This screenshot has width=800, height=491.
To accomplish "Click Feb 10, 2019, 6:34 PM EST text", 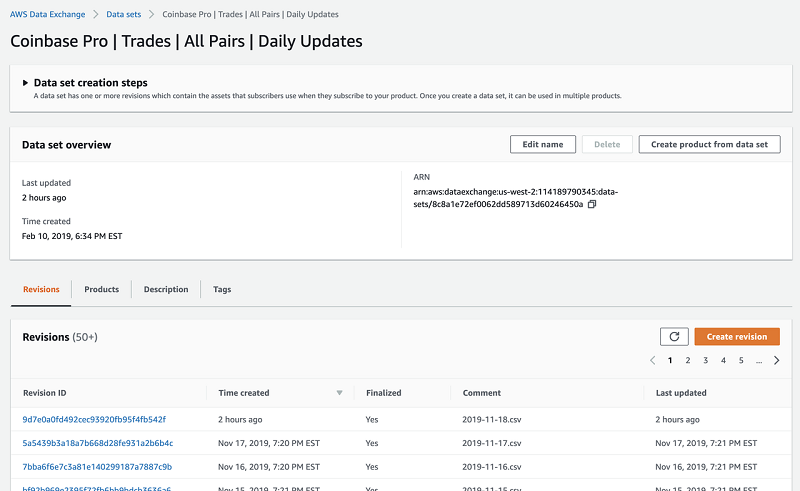I will tap(72, 236).
